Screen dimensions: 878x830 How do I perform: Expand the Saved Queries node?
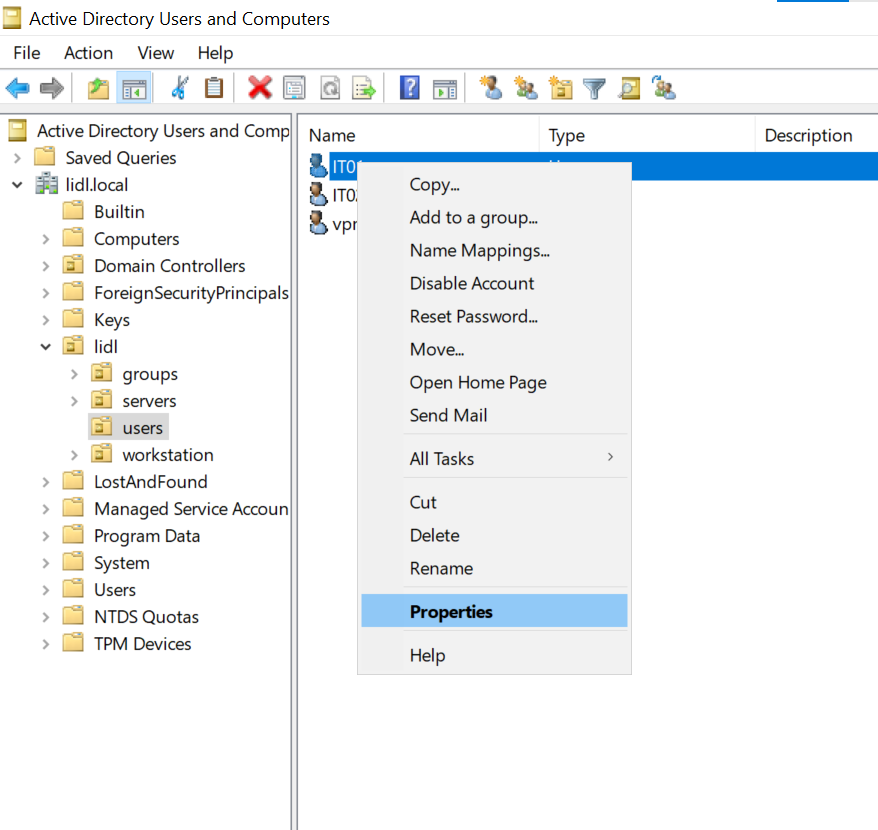[x=17, y=158]
